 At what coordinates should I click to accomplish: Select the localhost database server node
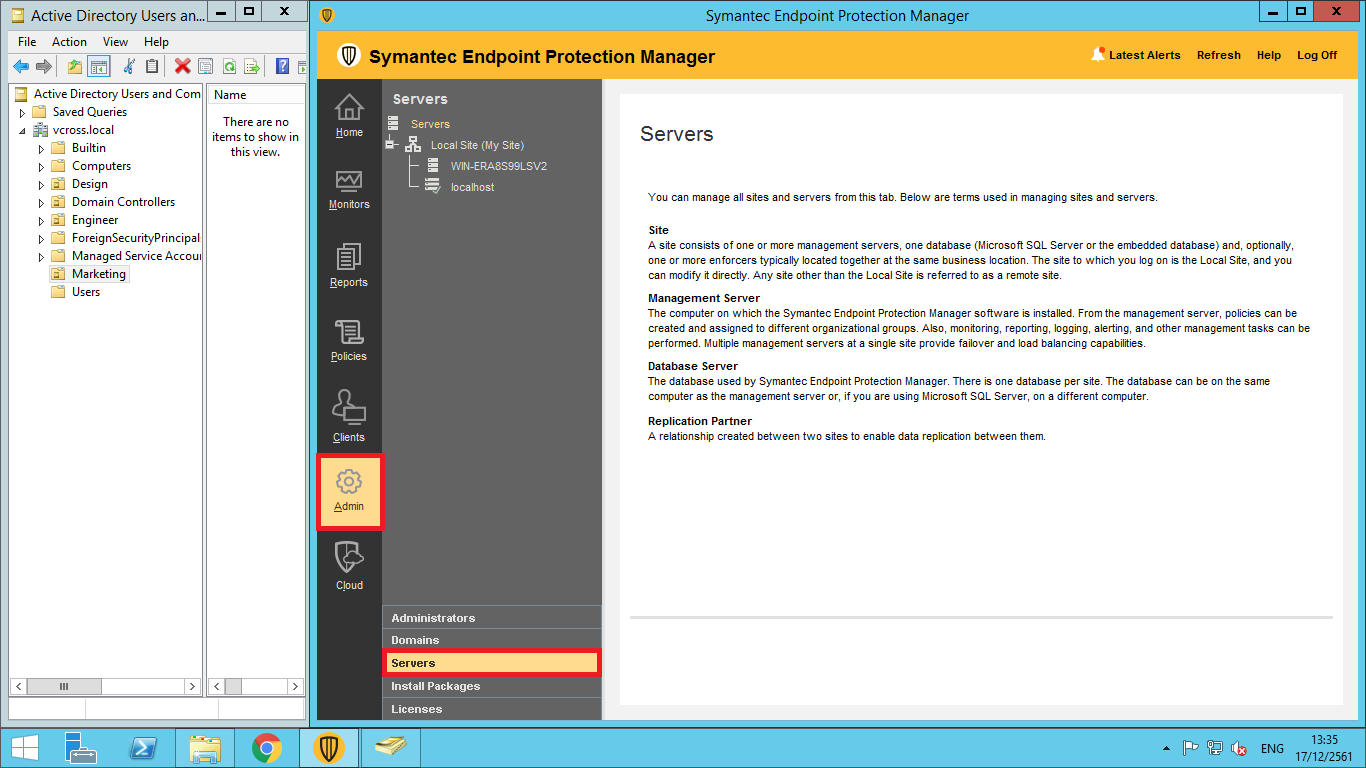coord(472,187)
